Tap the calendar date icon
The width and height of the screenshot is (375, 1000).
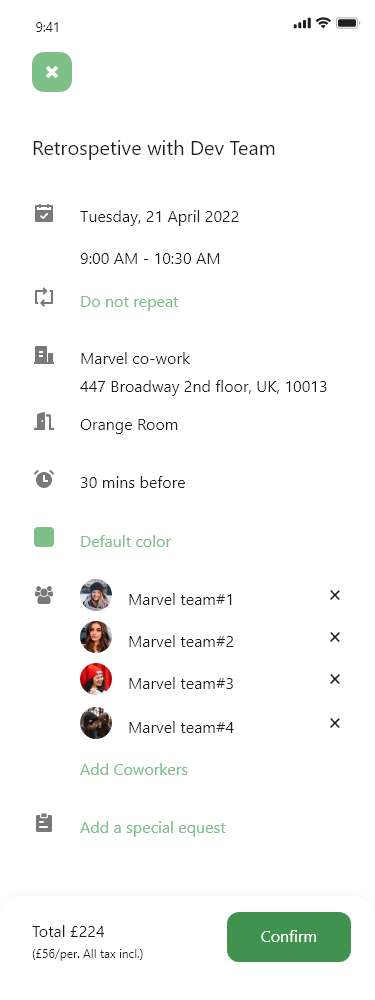[x=44, y=213]
